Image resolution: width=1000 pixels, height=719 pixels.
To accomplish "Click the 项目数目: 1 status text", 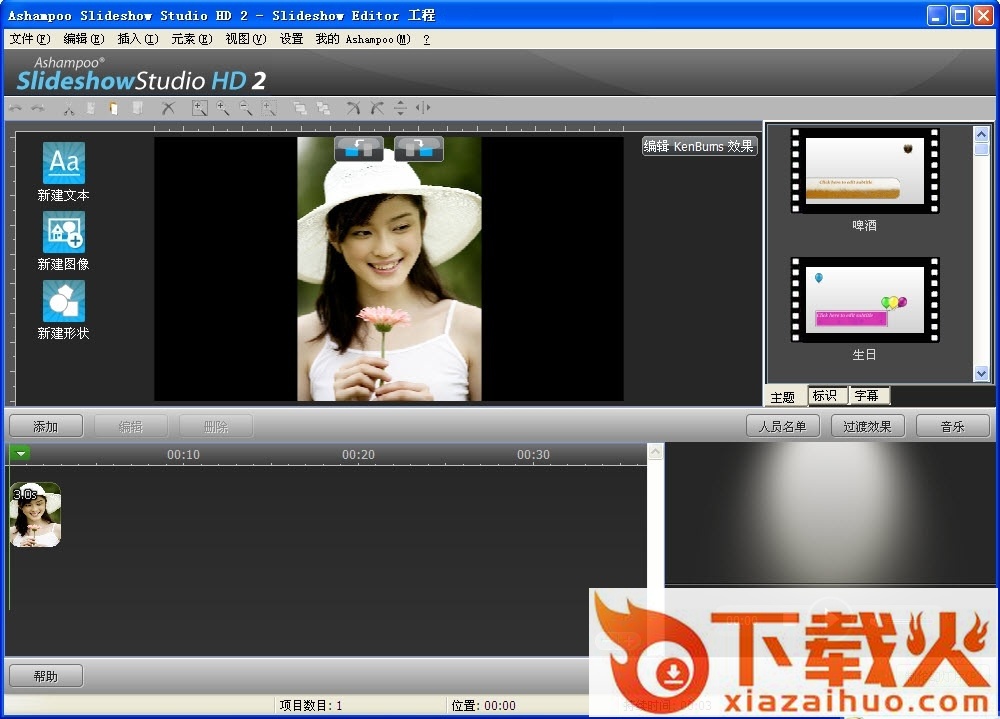I will point(311,705).
